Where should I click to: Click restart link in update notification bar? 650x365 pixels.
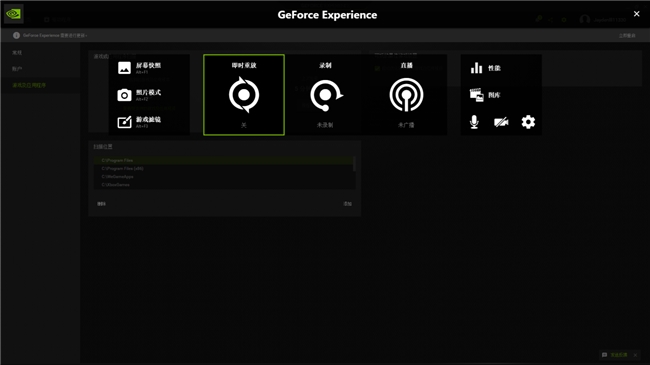(x=627, y=36)
